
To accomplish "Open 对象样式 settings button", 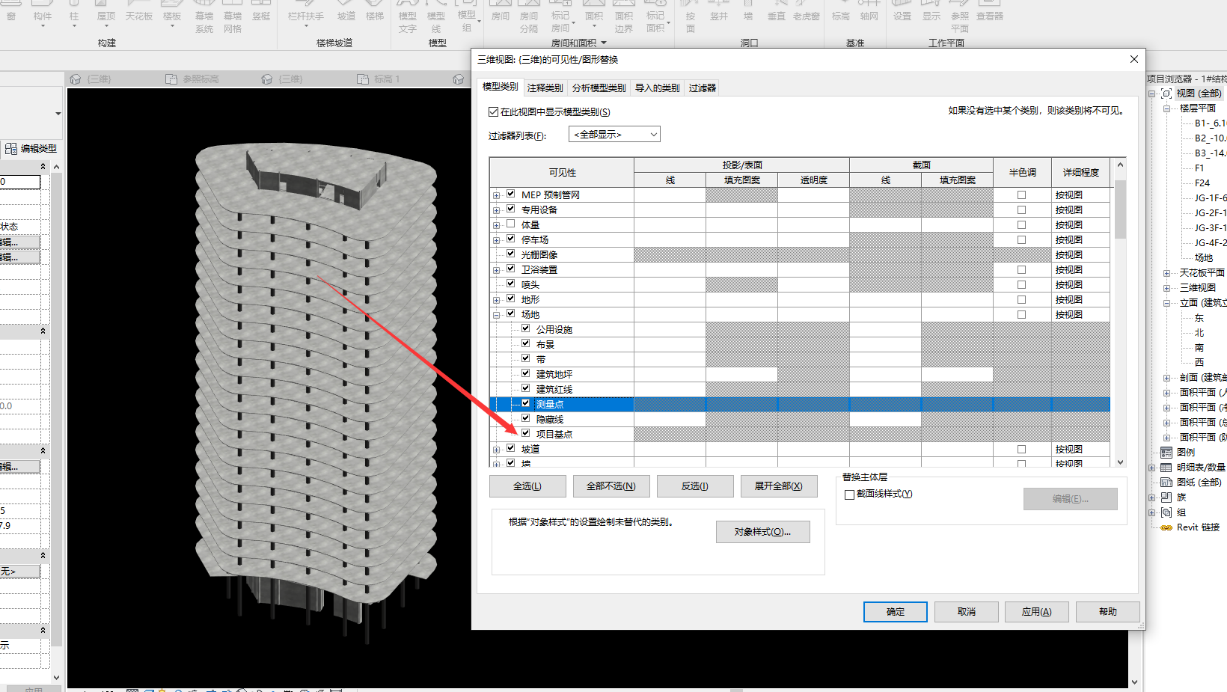I will tap(763, 531).
